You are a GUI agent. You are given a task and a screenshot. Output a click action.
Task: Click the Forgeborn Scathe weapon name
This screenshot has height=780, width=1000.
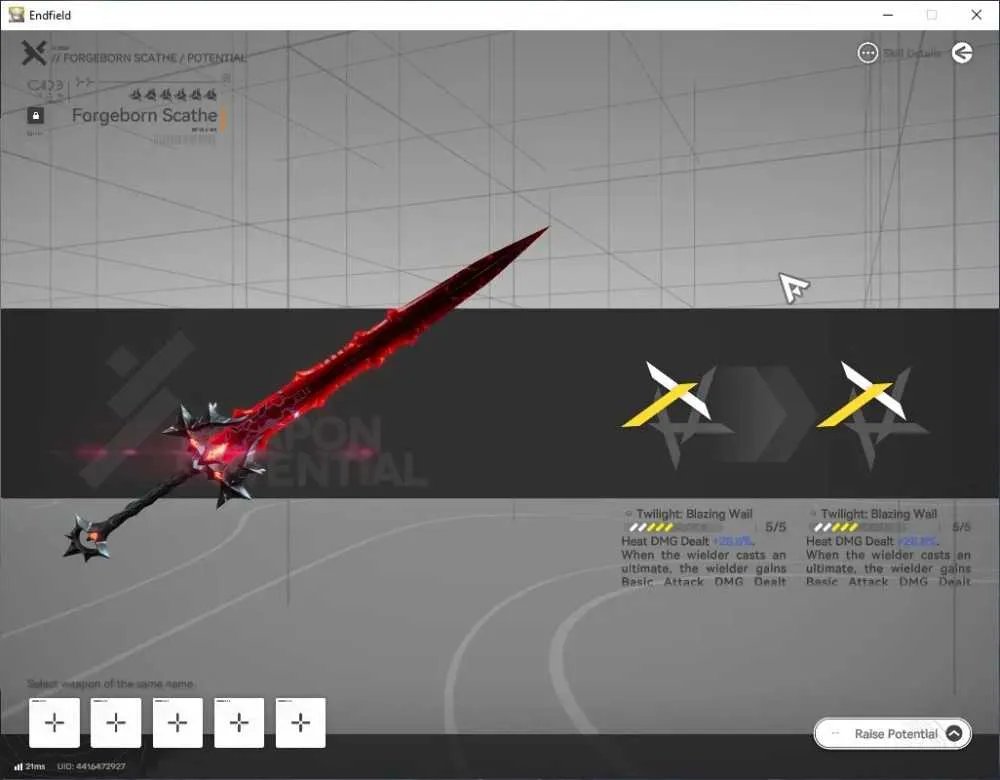[x=145, y=115]
